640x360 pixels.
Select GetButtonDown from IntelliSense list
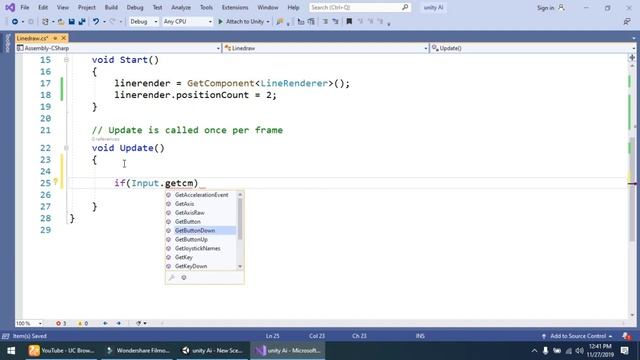(201, 231)
